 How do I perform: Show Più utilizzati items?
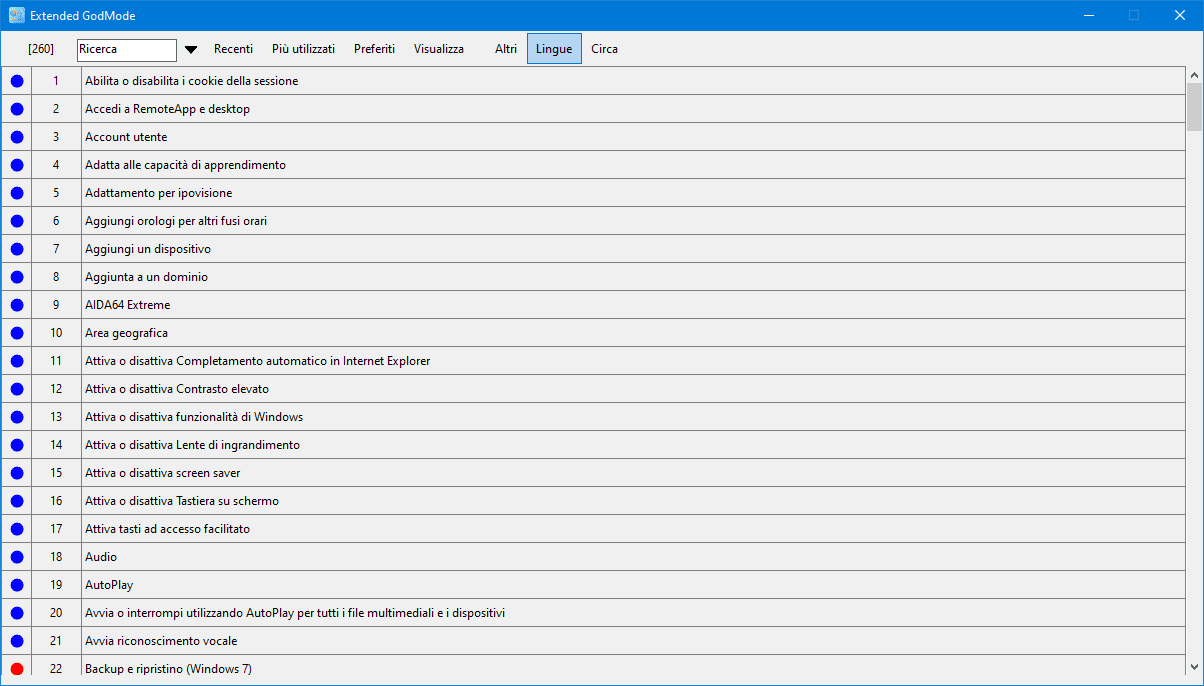click(303, 49)
